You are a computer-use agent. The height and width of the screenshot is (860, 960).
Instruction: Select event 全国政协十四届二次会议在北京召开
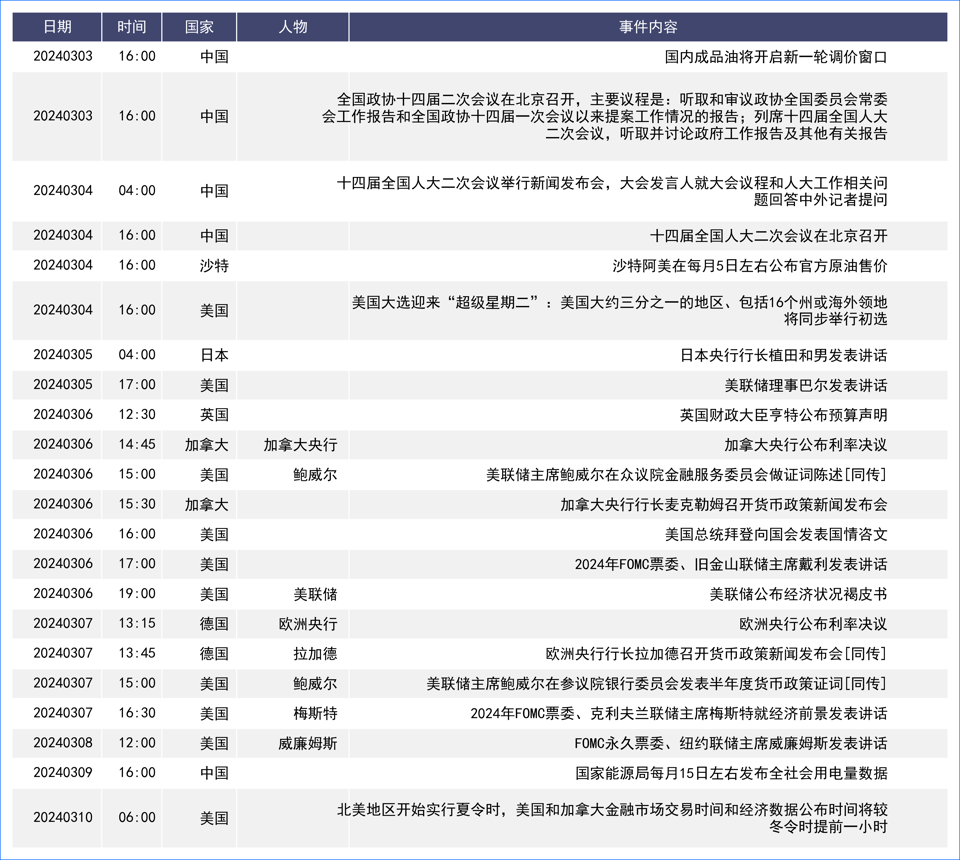point(605,116)
